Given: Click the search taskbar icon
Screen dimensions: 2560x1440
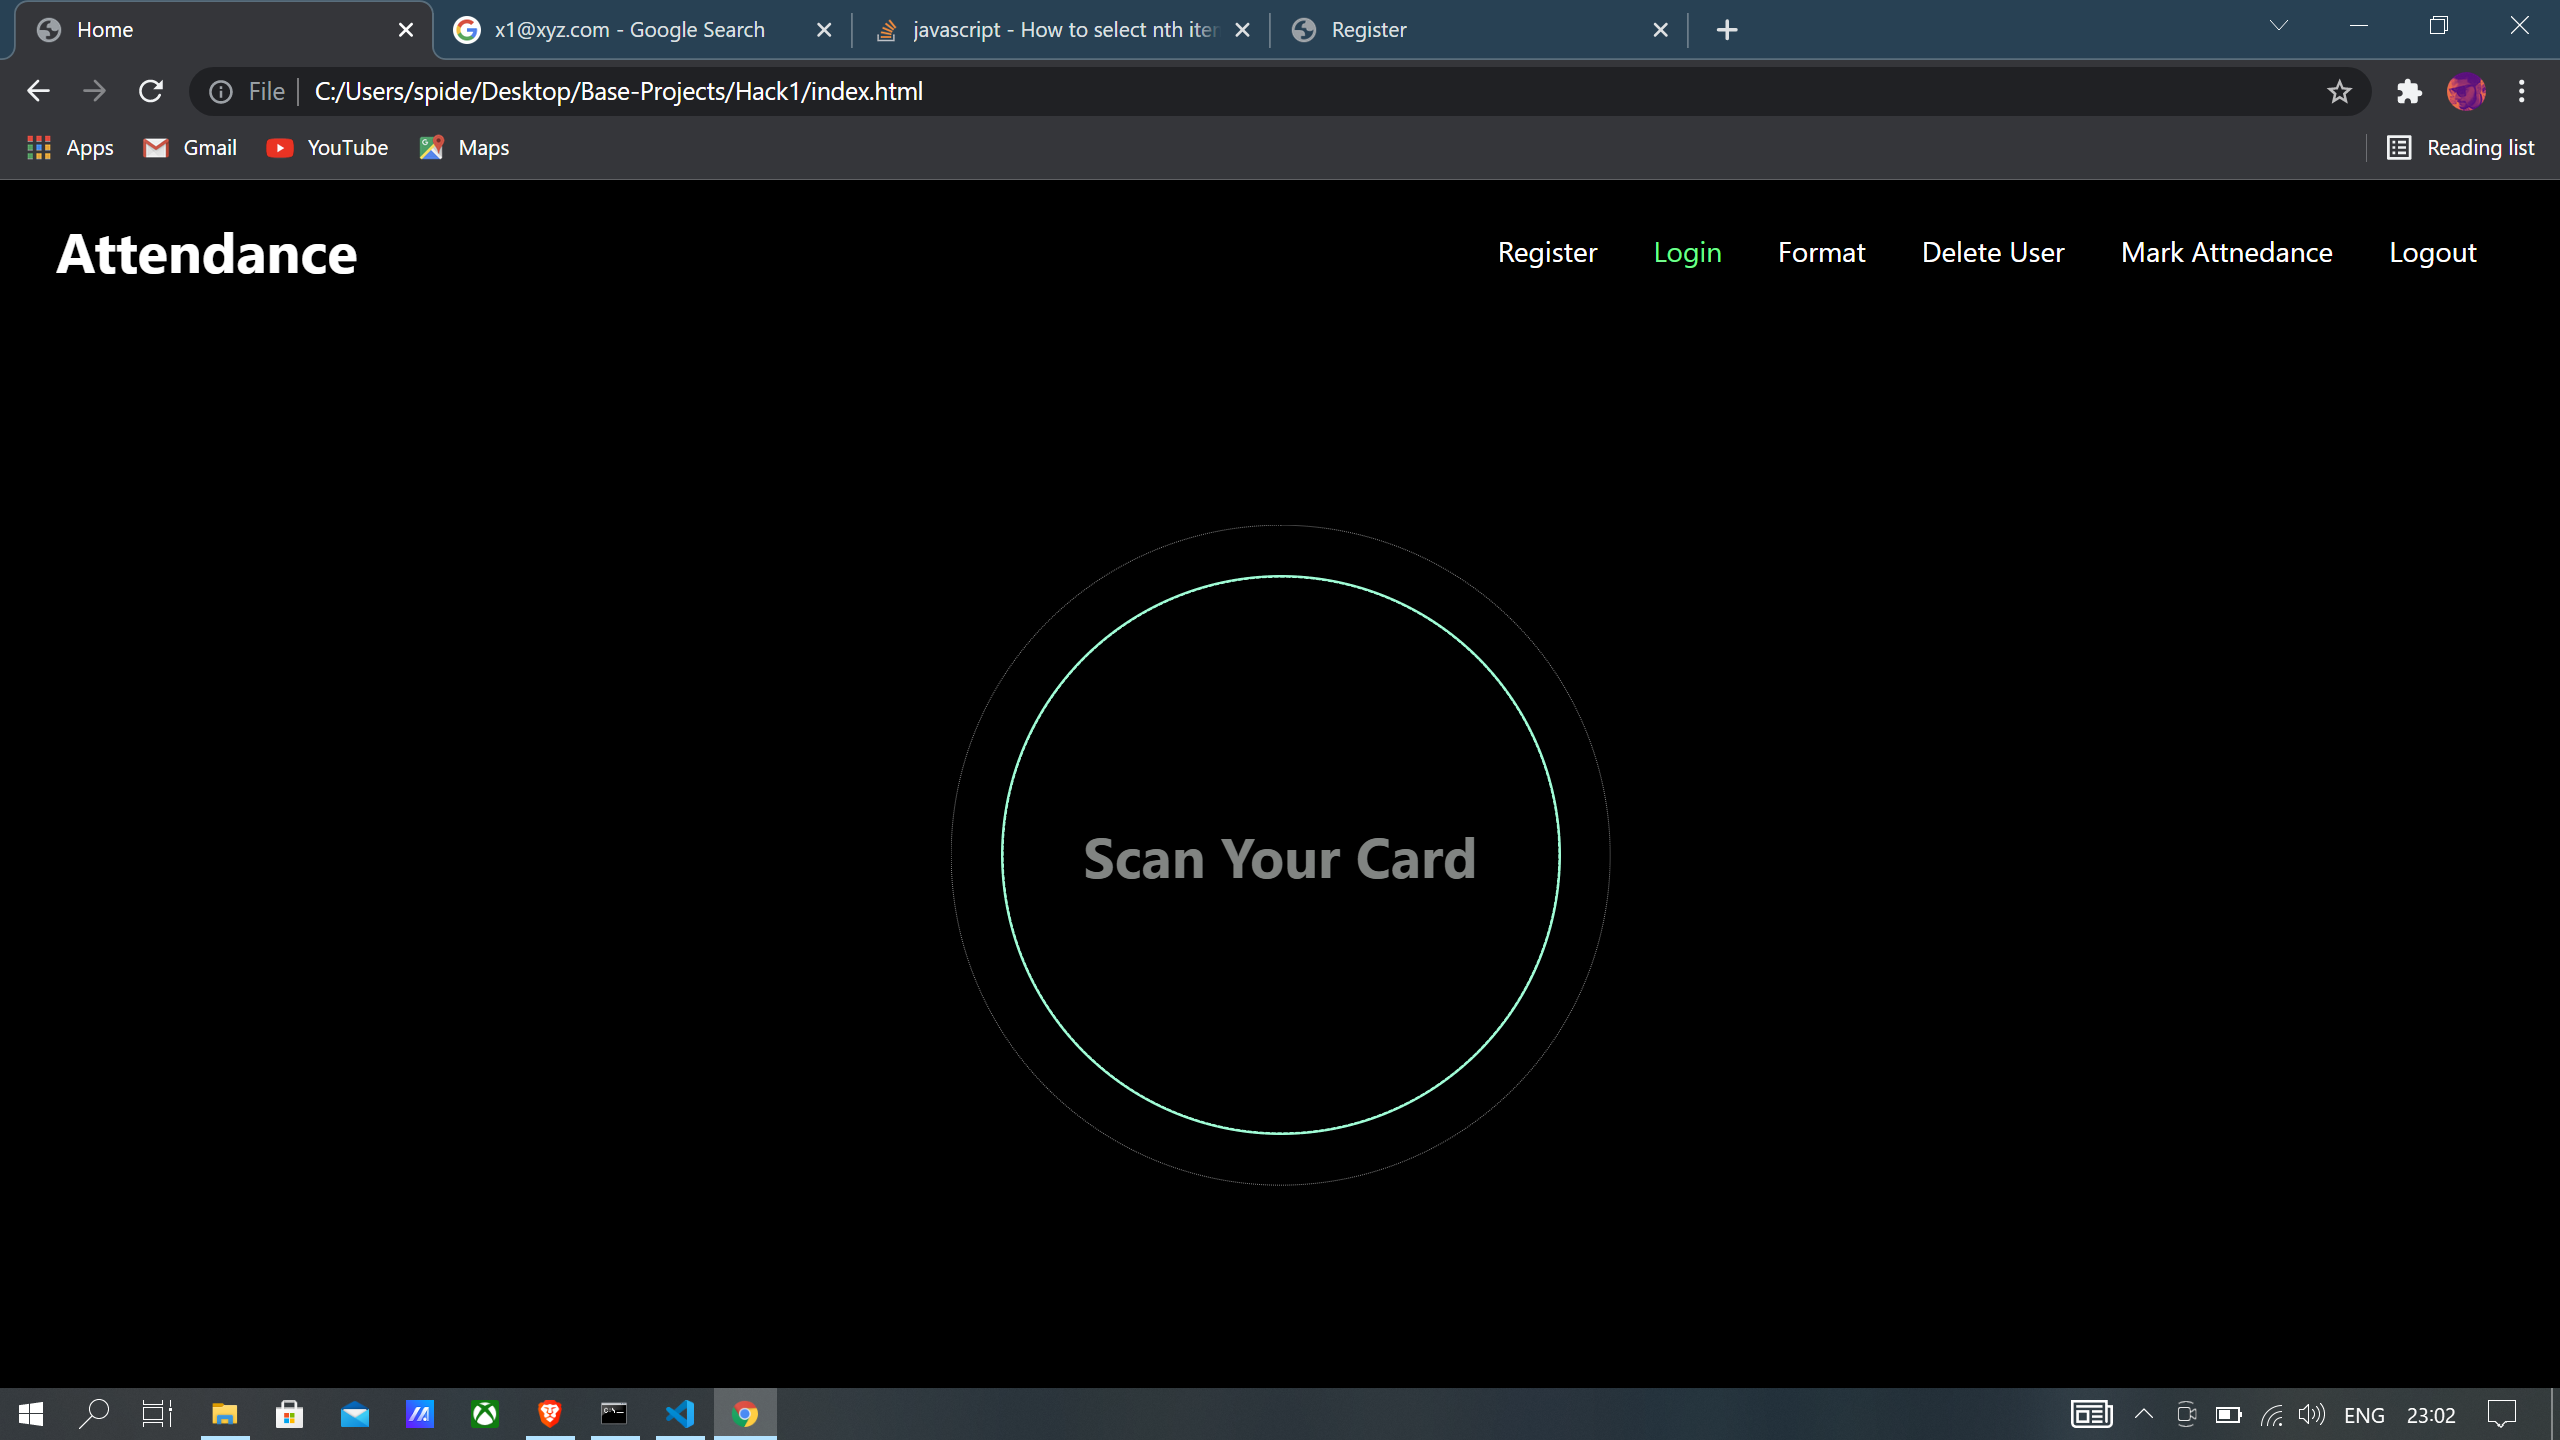Looking at the screenshot, I should pyautogui.click(x=95, y=1412).
